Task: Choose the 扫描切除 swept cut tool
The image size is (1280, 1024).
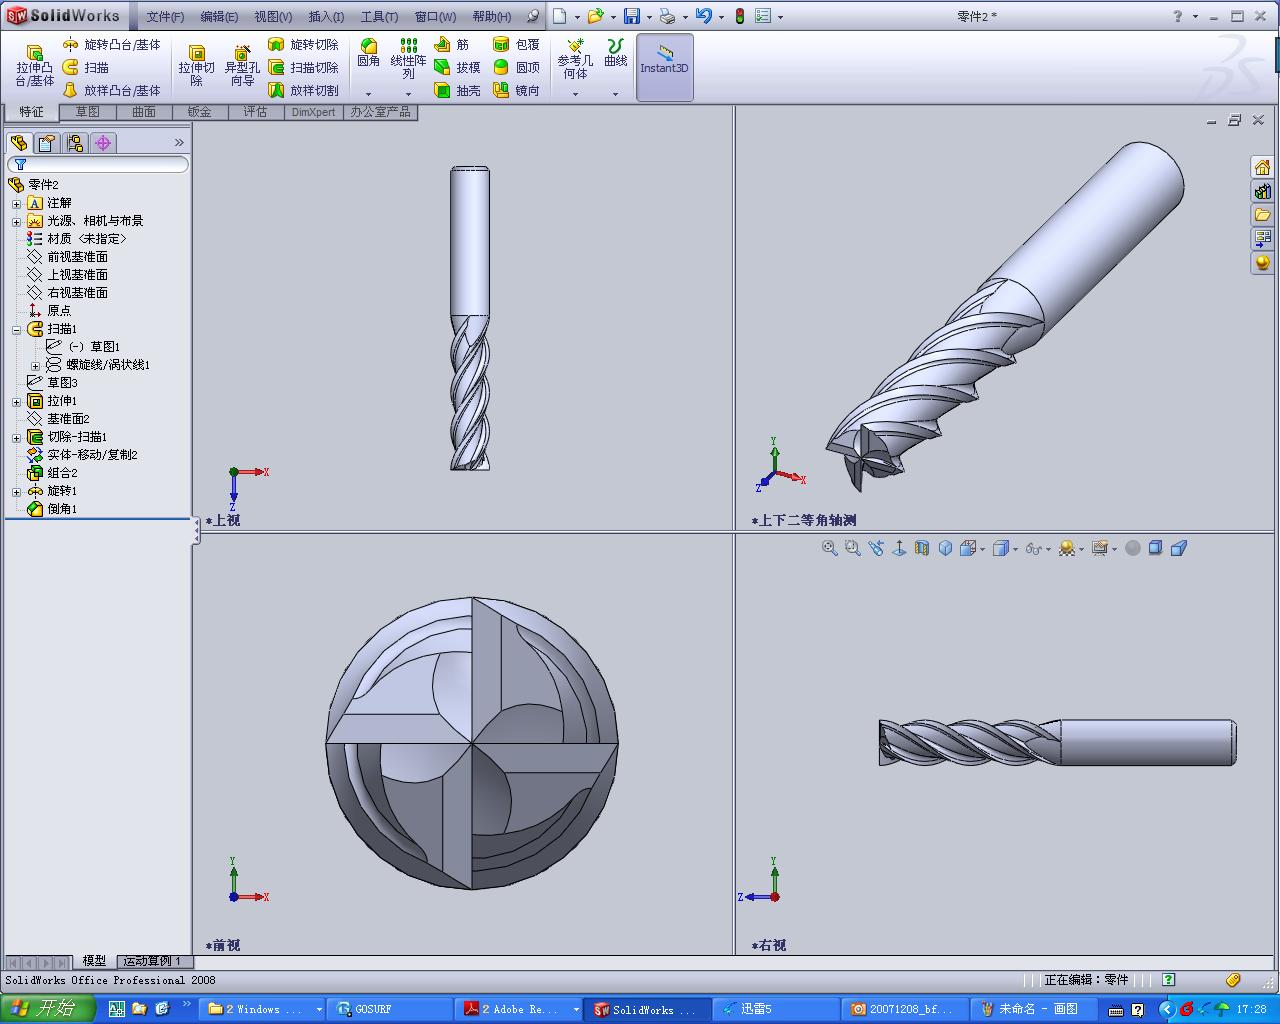Action: (304, 68)
